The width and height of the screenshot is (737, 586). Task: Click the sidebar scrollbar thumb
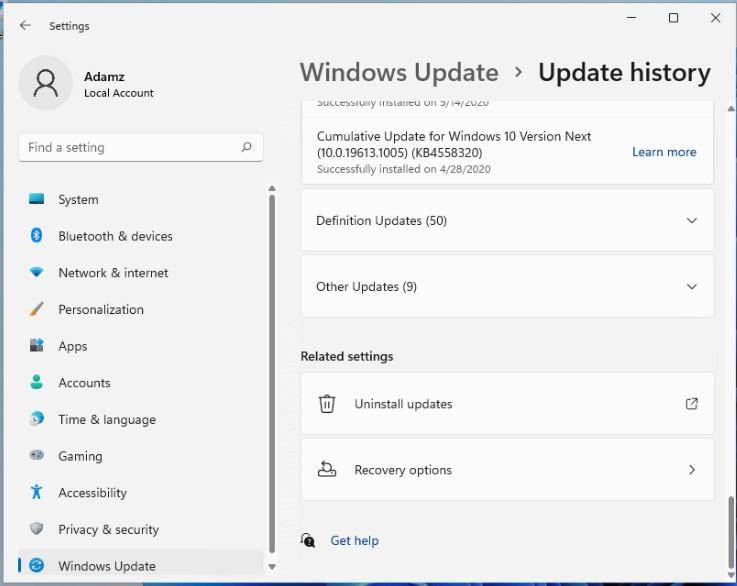[x=272, y=374]
